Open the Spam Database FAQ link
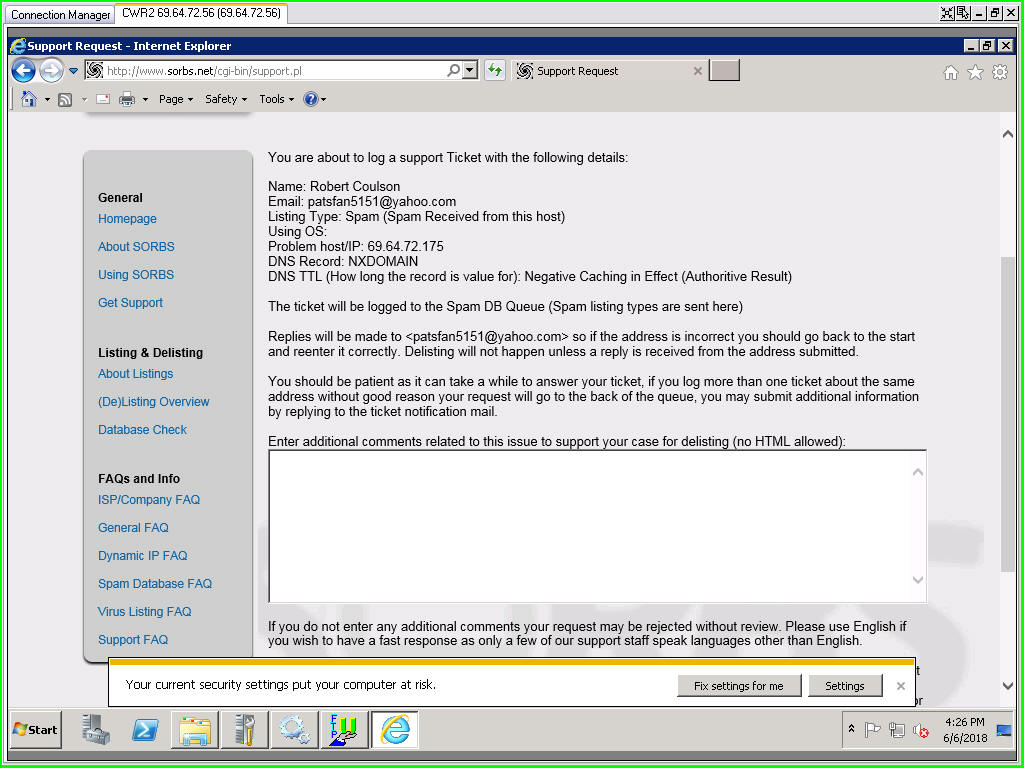 pyautogui.click(x=155, y=584)
